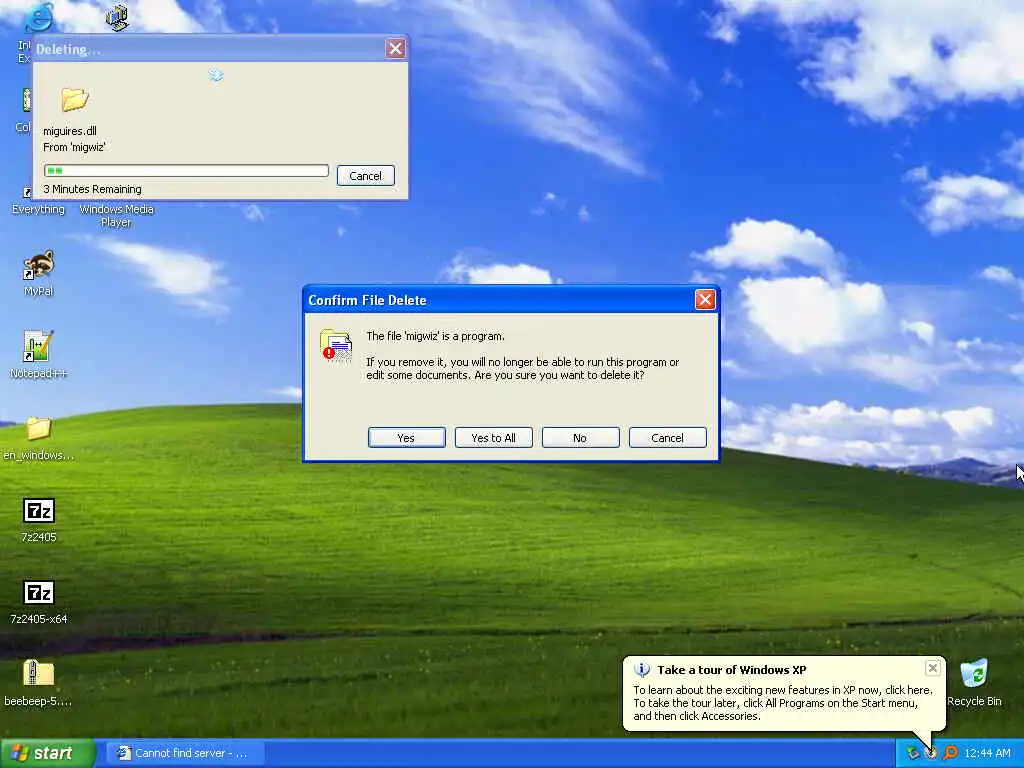Close the Take a tour balloon tip
Image resolution: width=1024 pixels, height=768 pixels.
tap(933, 667)
